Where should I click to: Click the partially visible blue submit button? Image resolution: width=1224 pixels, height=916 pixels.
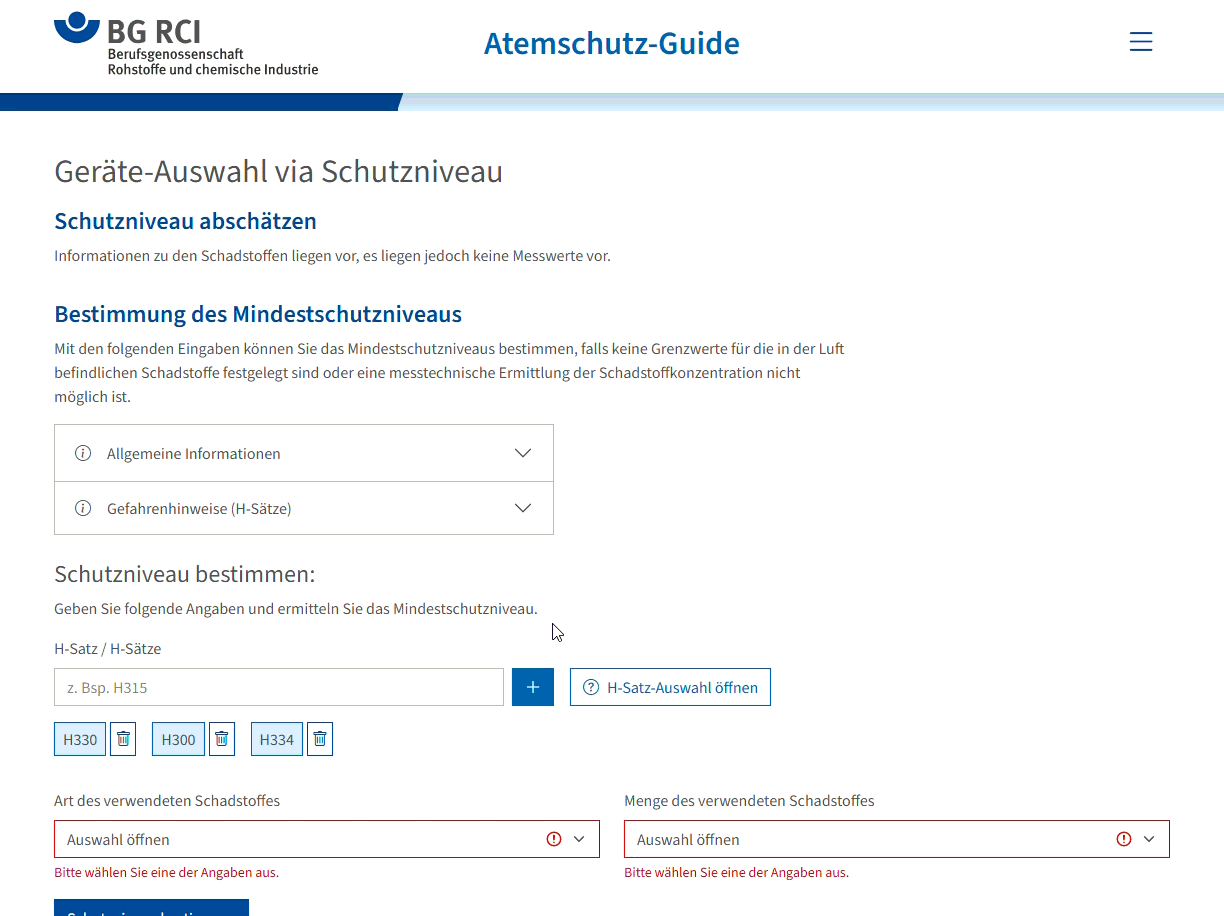151,908
